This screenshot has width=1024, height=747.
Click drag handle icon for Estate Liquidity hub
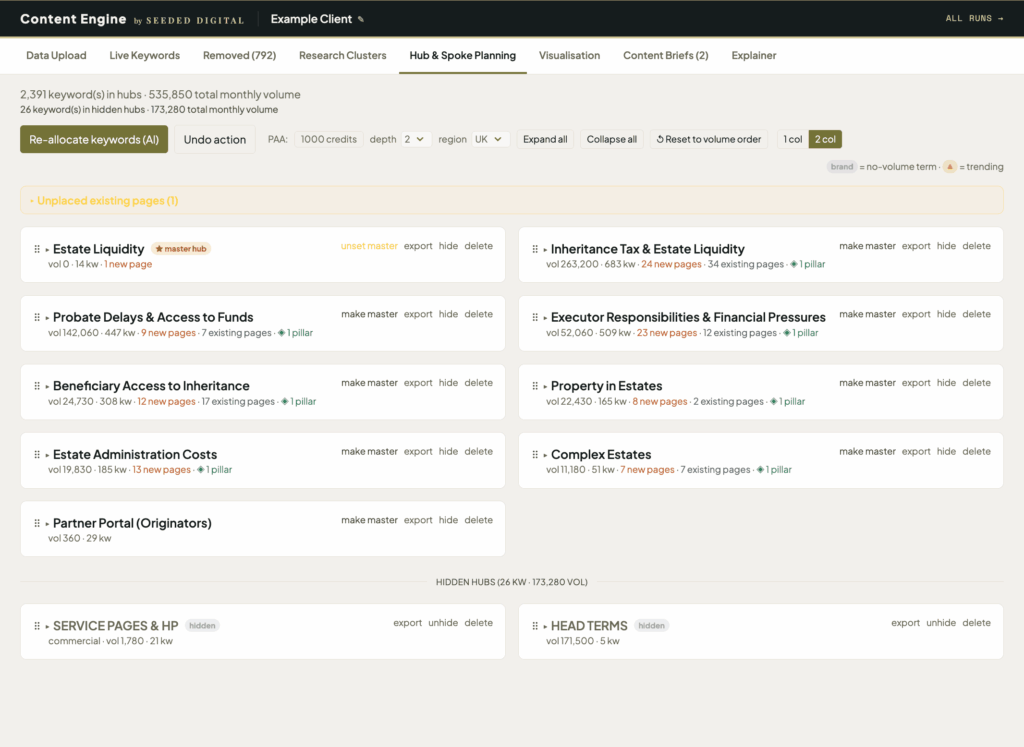click(x=37, y=249)
